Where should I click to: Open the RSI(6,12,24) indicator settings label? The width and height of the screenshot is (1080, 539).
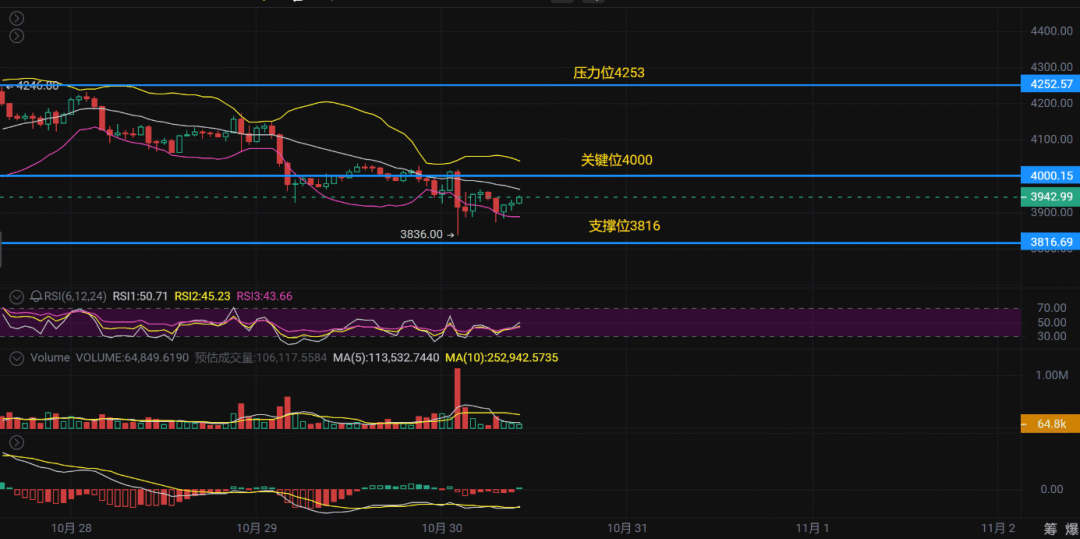point(76,297)
